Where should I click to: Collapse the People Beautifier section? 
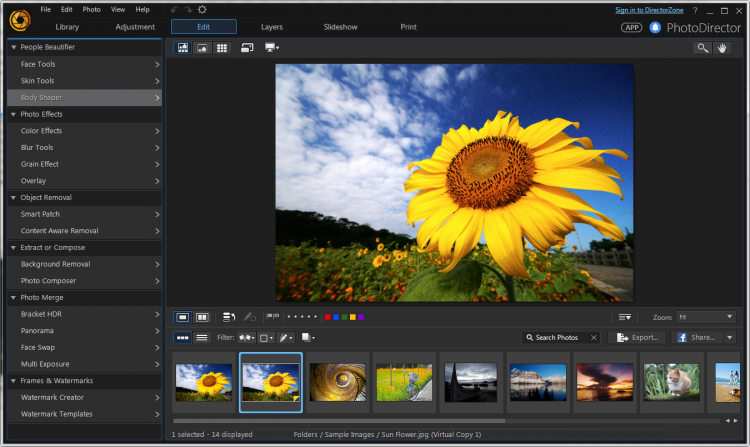pyautogui.click(x=13, y=47)
